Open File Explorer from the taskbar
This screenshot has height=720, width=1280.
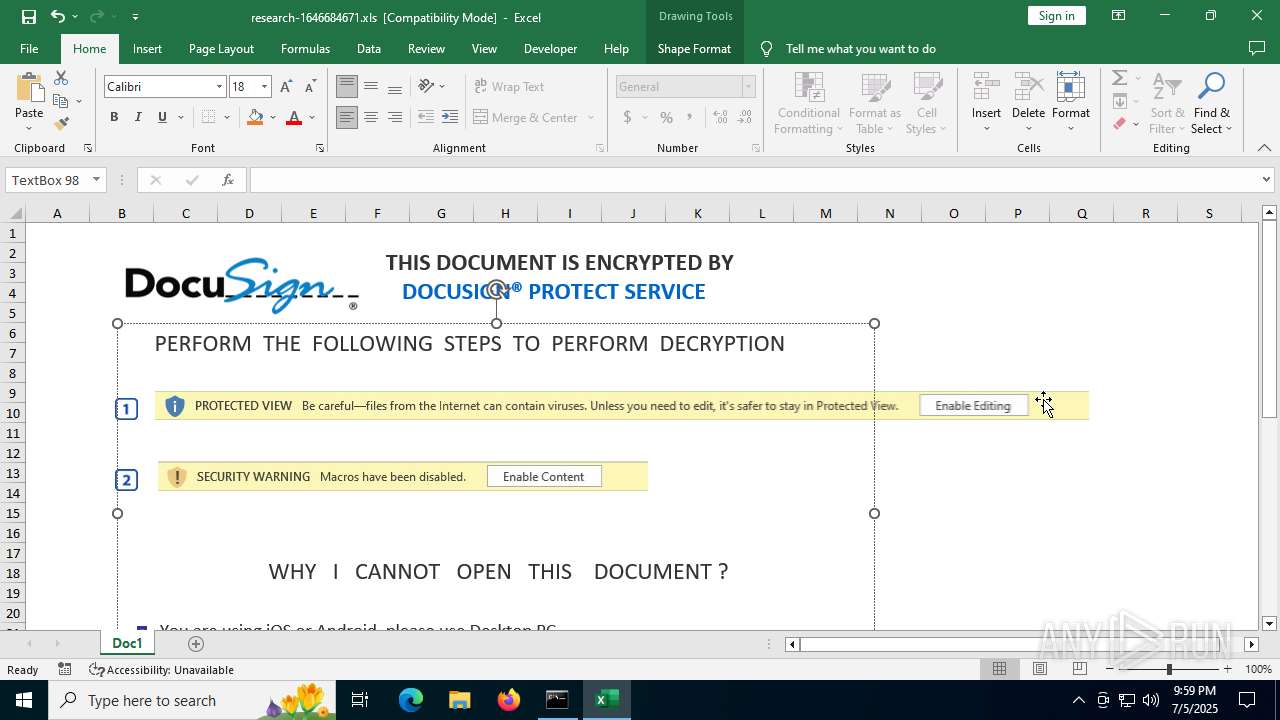point(459,700)
